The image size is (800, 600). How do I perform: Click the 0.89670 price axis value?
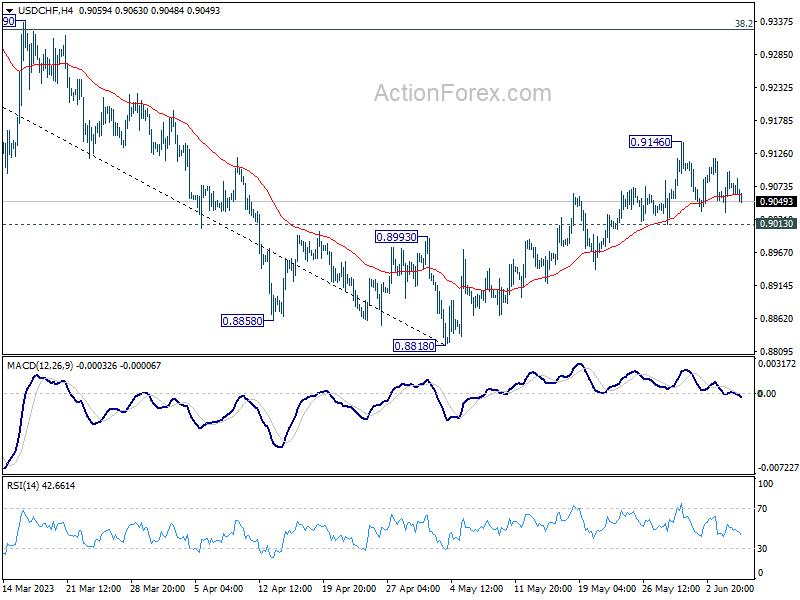tap(777, 253)
